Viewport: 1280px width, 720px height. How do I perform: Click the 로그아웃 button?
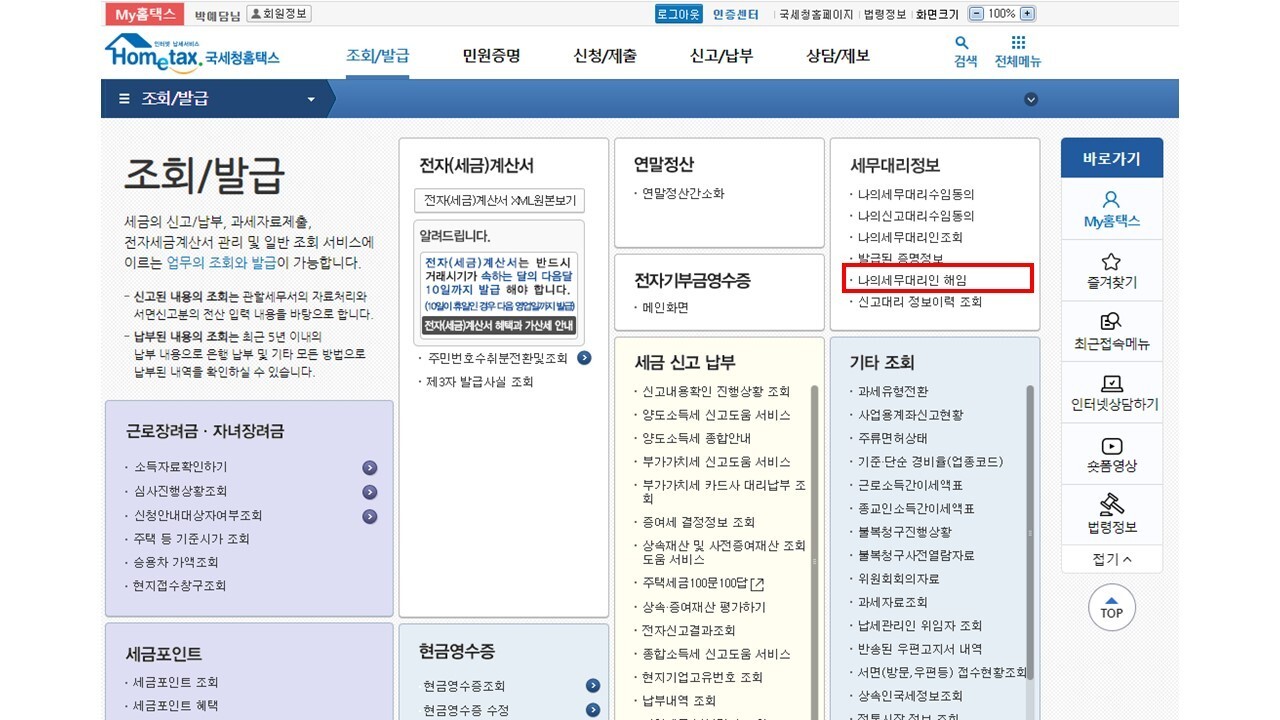(678, 14)
